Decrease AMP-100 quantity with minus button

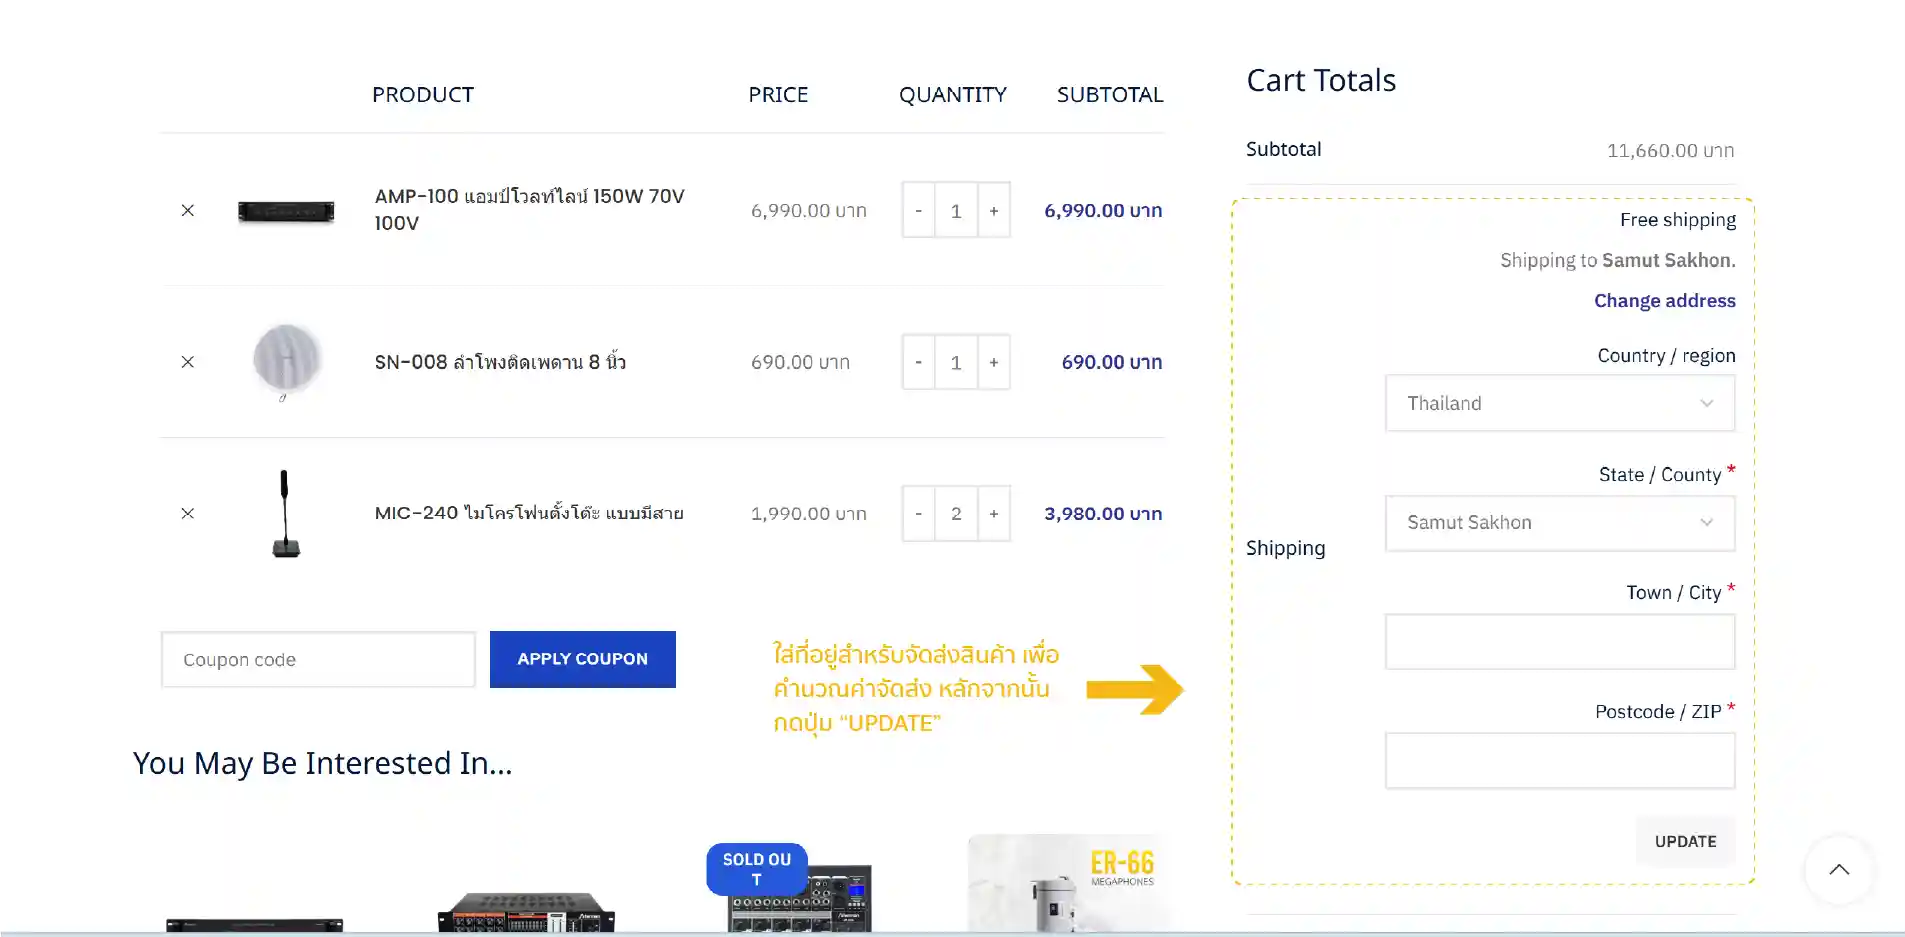[x=918, y=210]
